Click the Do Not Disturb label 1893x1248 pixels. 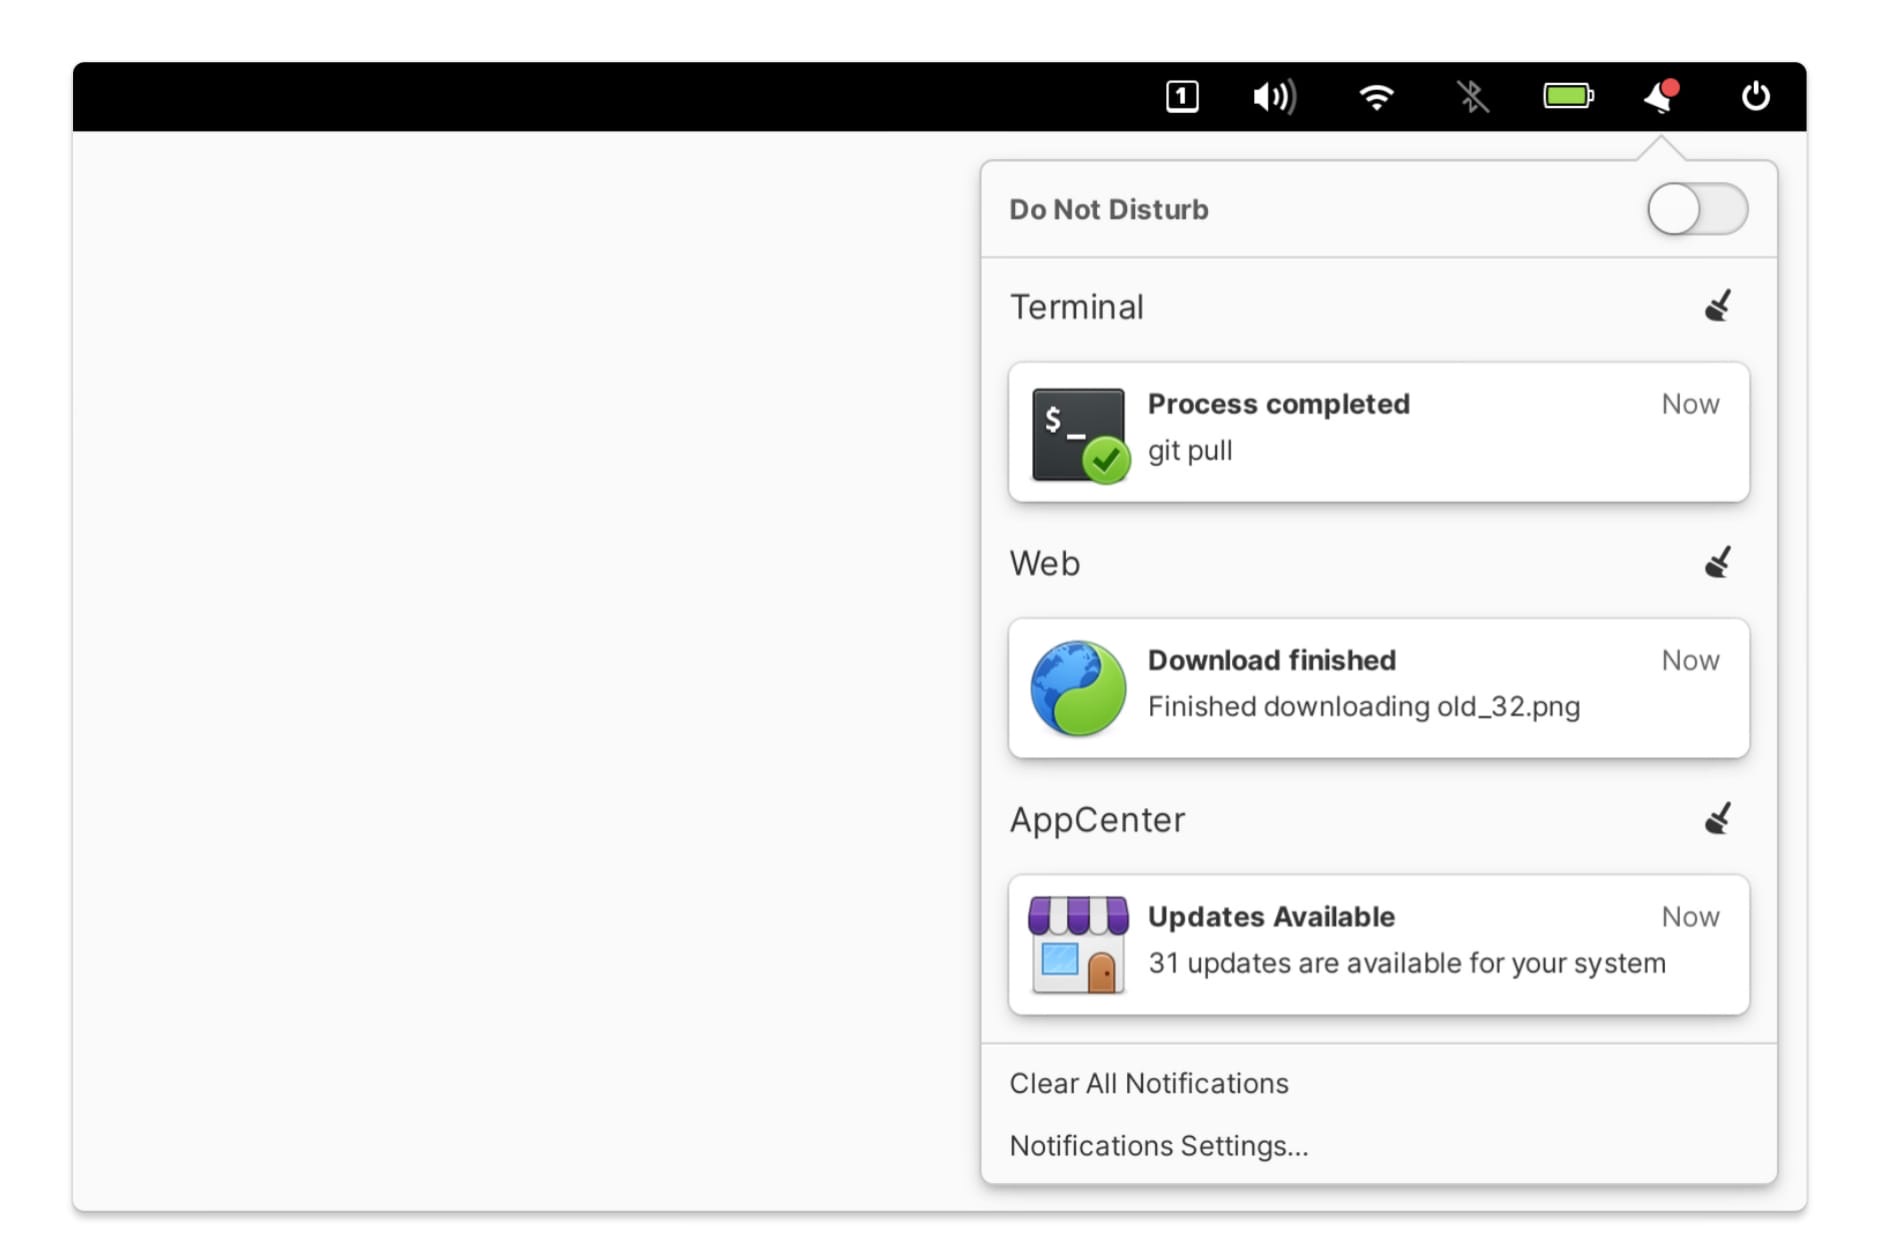click(x=1108, y=209)
